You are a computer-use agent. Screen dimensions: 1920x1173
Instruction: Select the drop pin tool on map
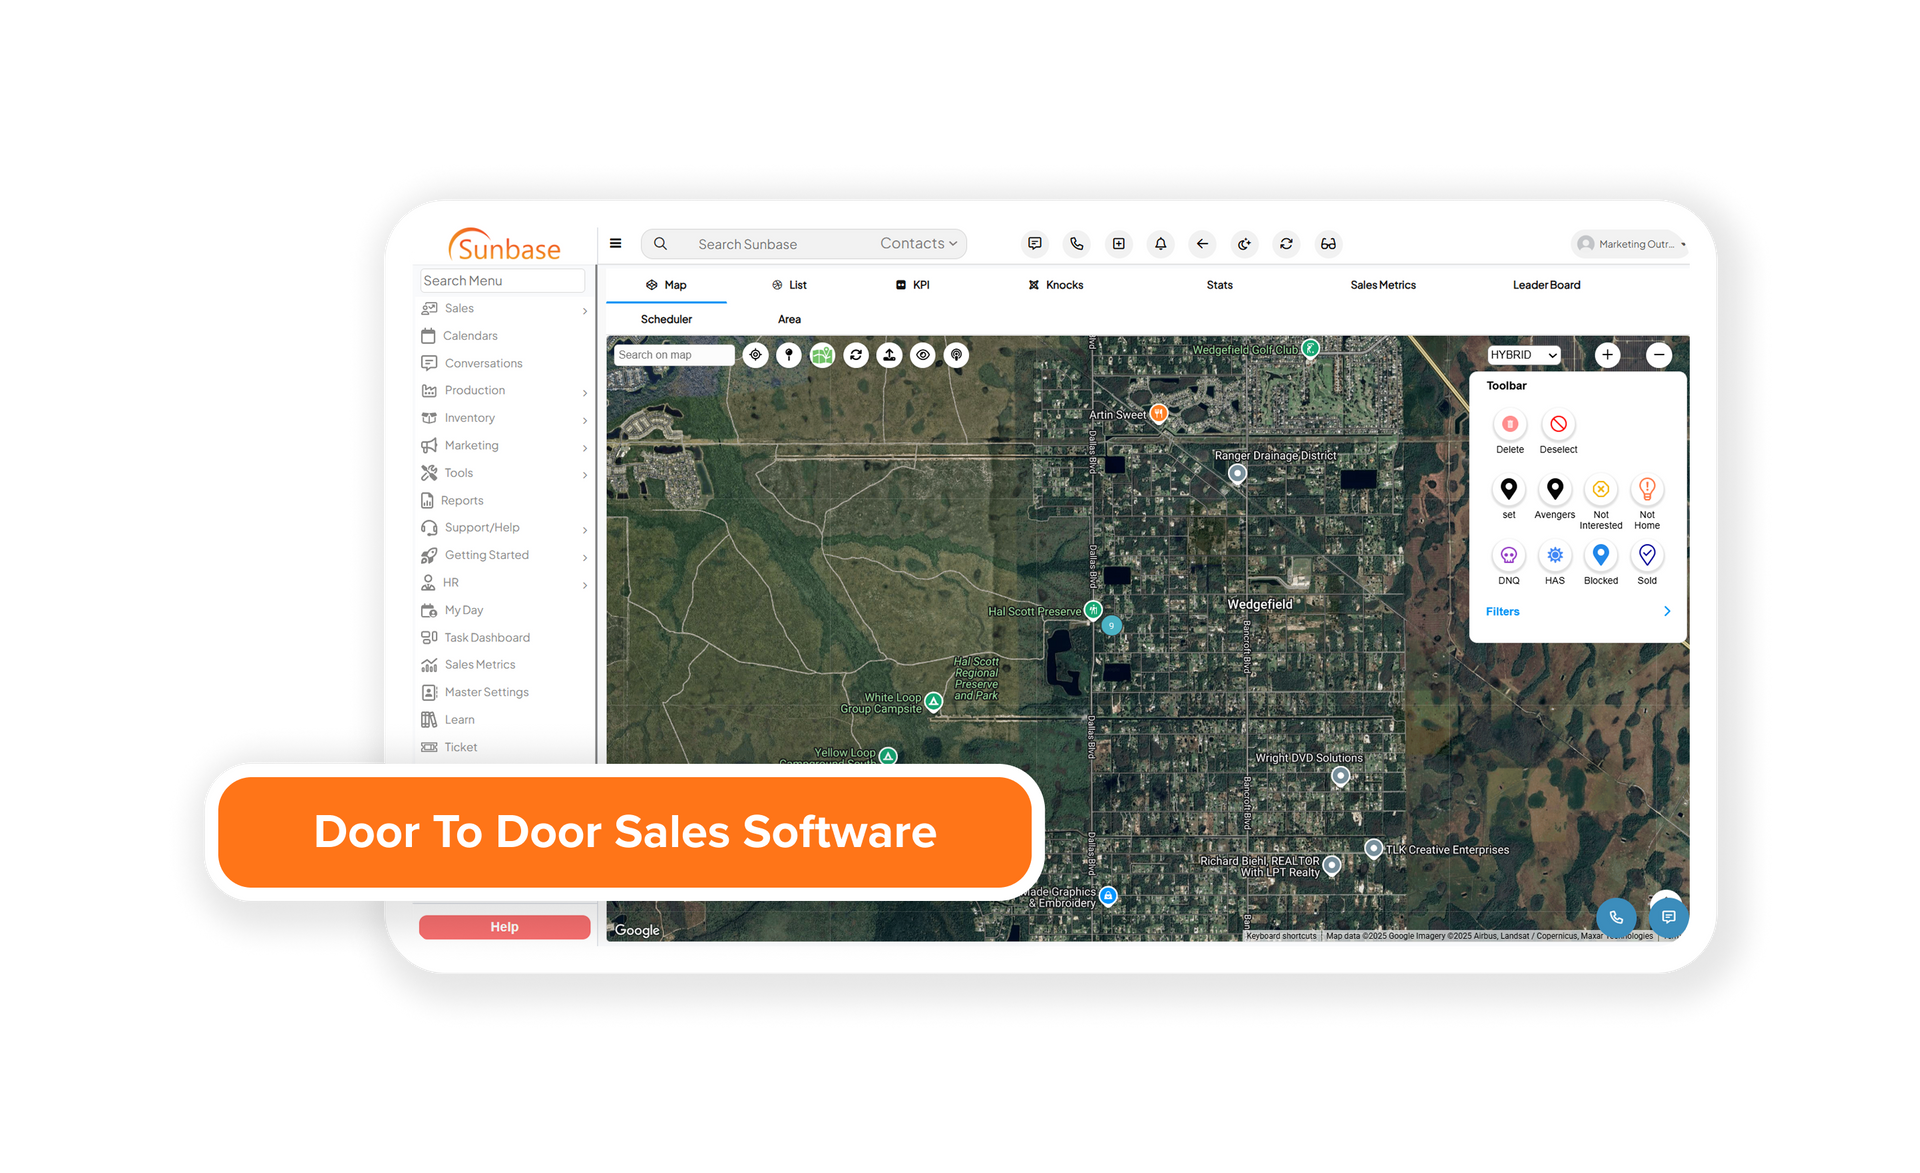(x=789, y=355)
